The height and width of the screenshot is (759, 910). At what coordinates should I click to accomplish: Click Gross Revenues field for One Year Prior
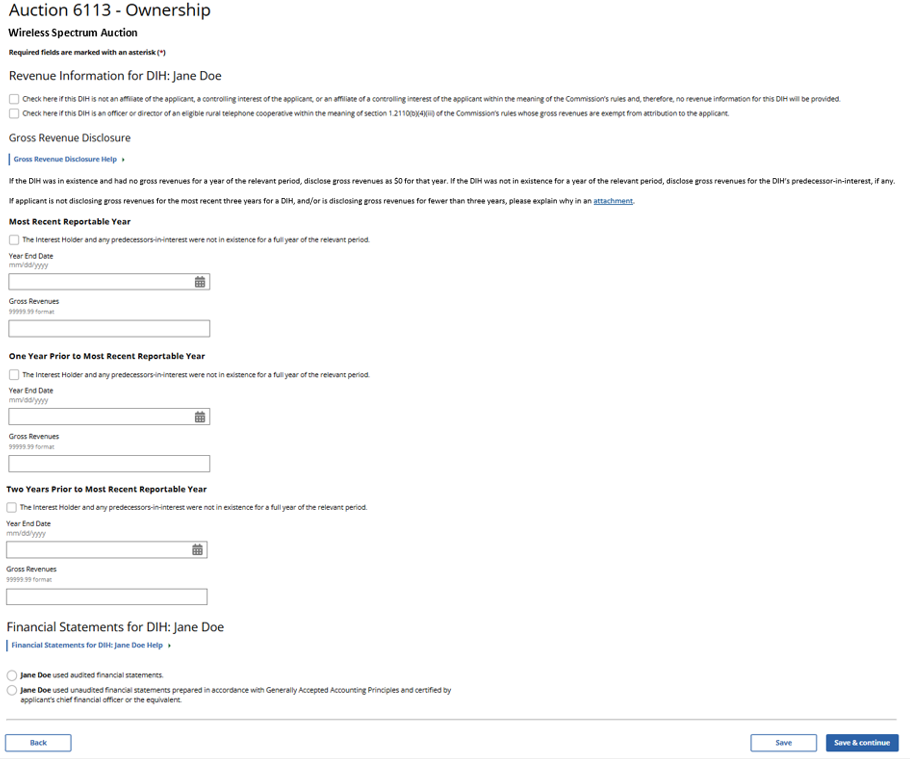[109, 464]
